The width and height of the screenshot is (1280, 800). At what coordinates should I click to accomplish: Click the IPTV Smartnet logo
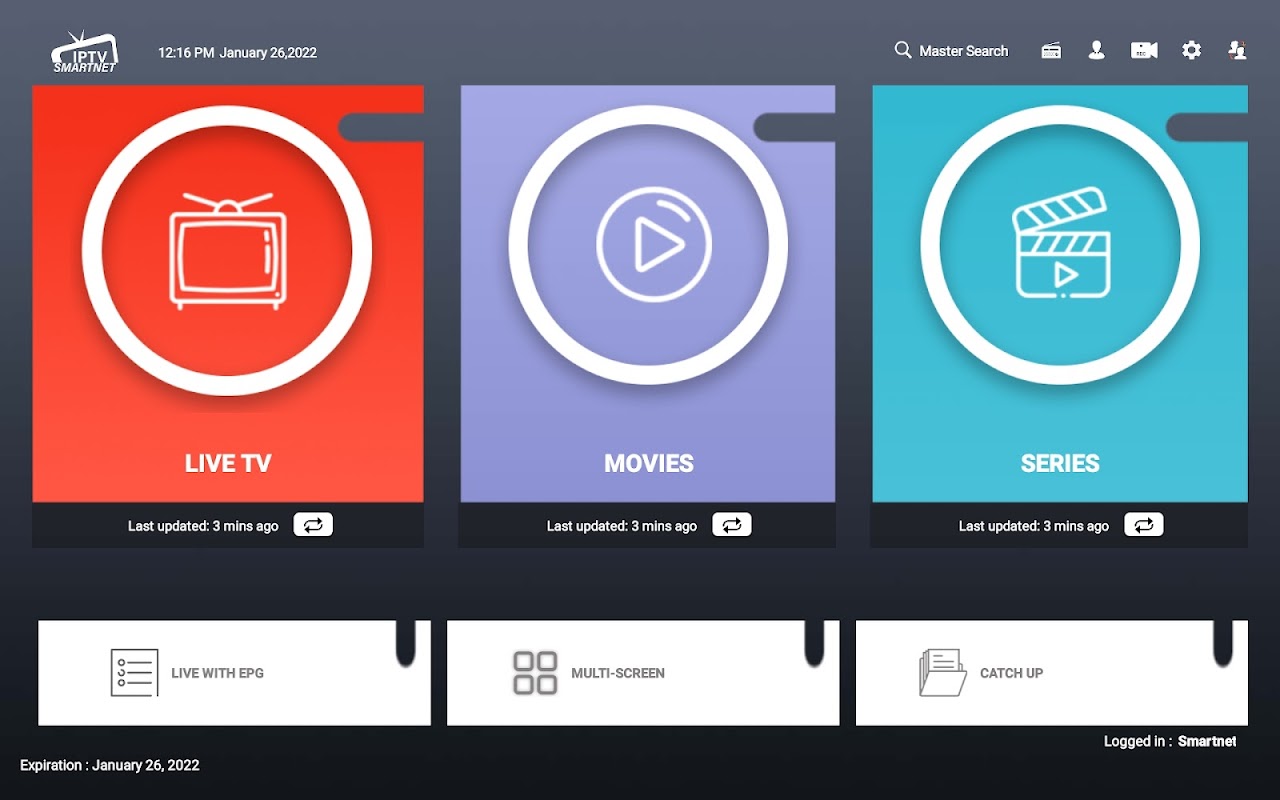tap(86, 52)
